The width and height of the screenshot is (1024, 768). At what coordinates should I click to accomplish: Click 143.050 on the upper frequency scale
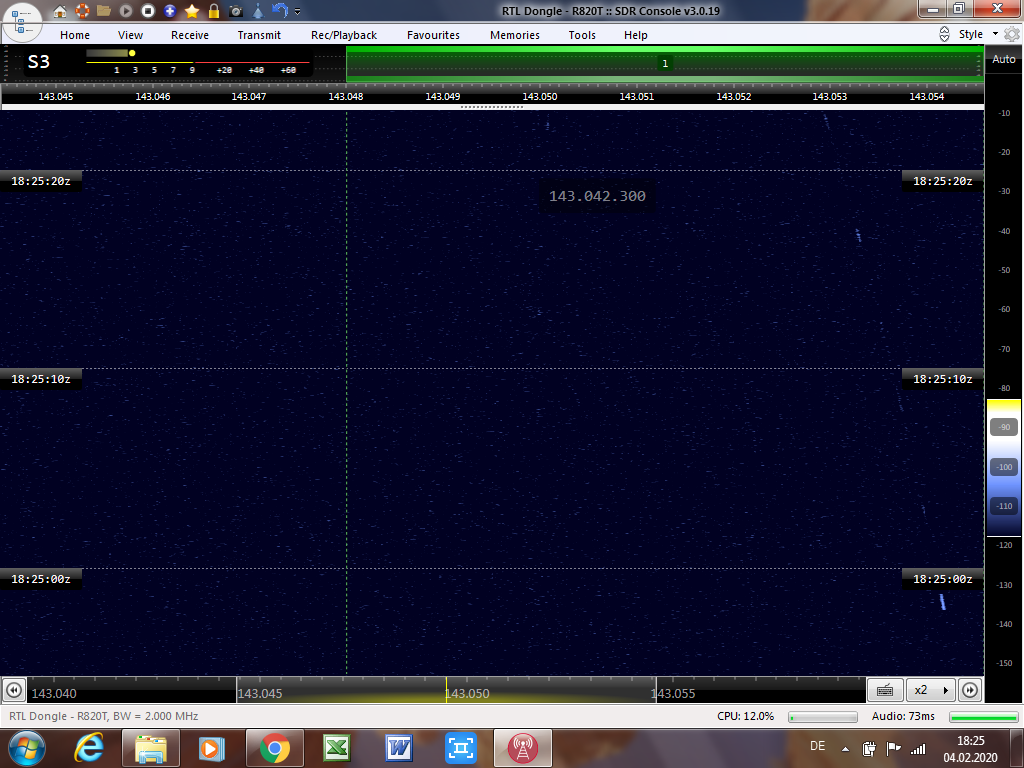point(539,97)
